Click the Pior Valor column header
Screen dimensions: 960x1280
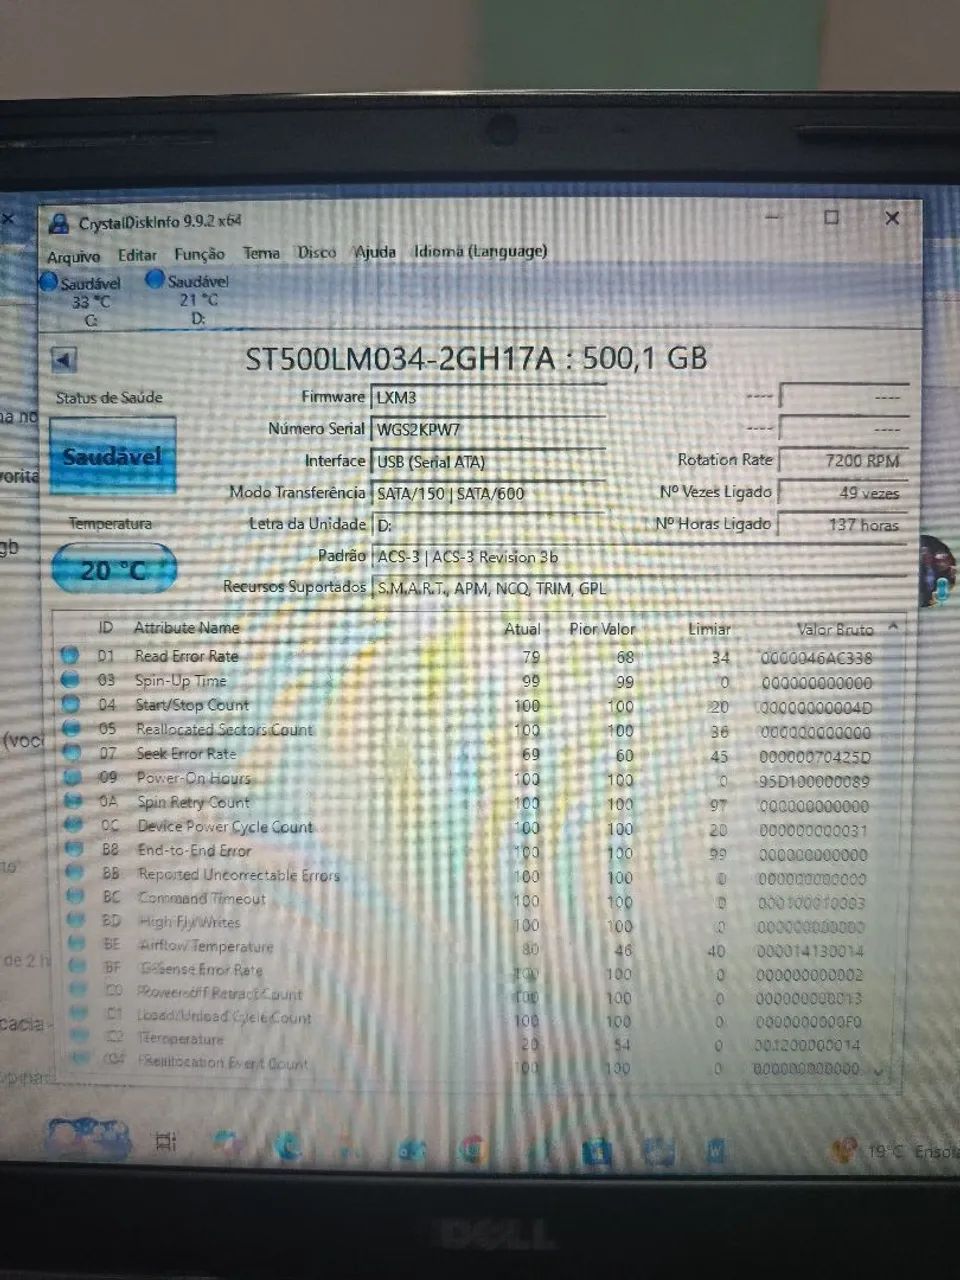point(602,628)
